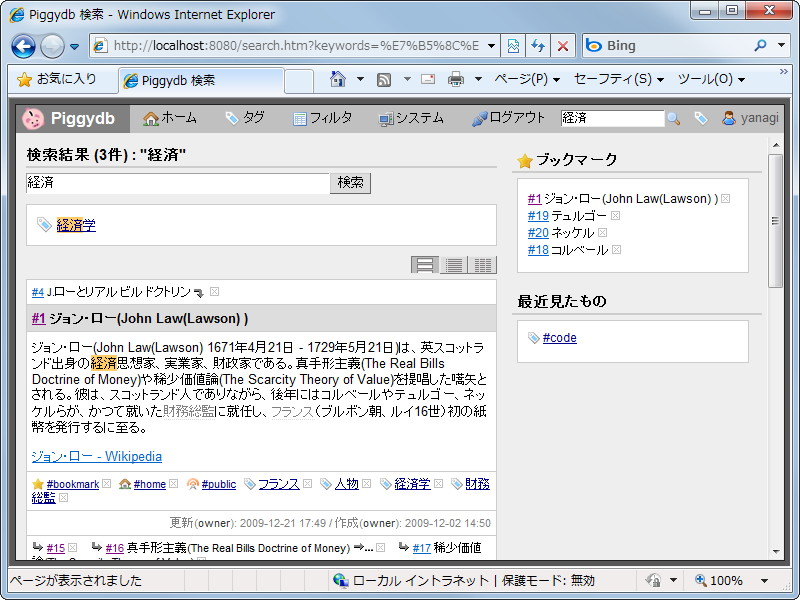The image size is (800, 600).
Task: Open the ページ(P) menu
Action: (x=527, y=79)
